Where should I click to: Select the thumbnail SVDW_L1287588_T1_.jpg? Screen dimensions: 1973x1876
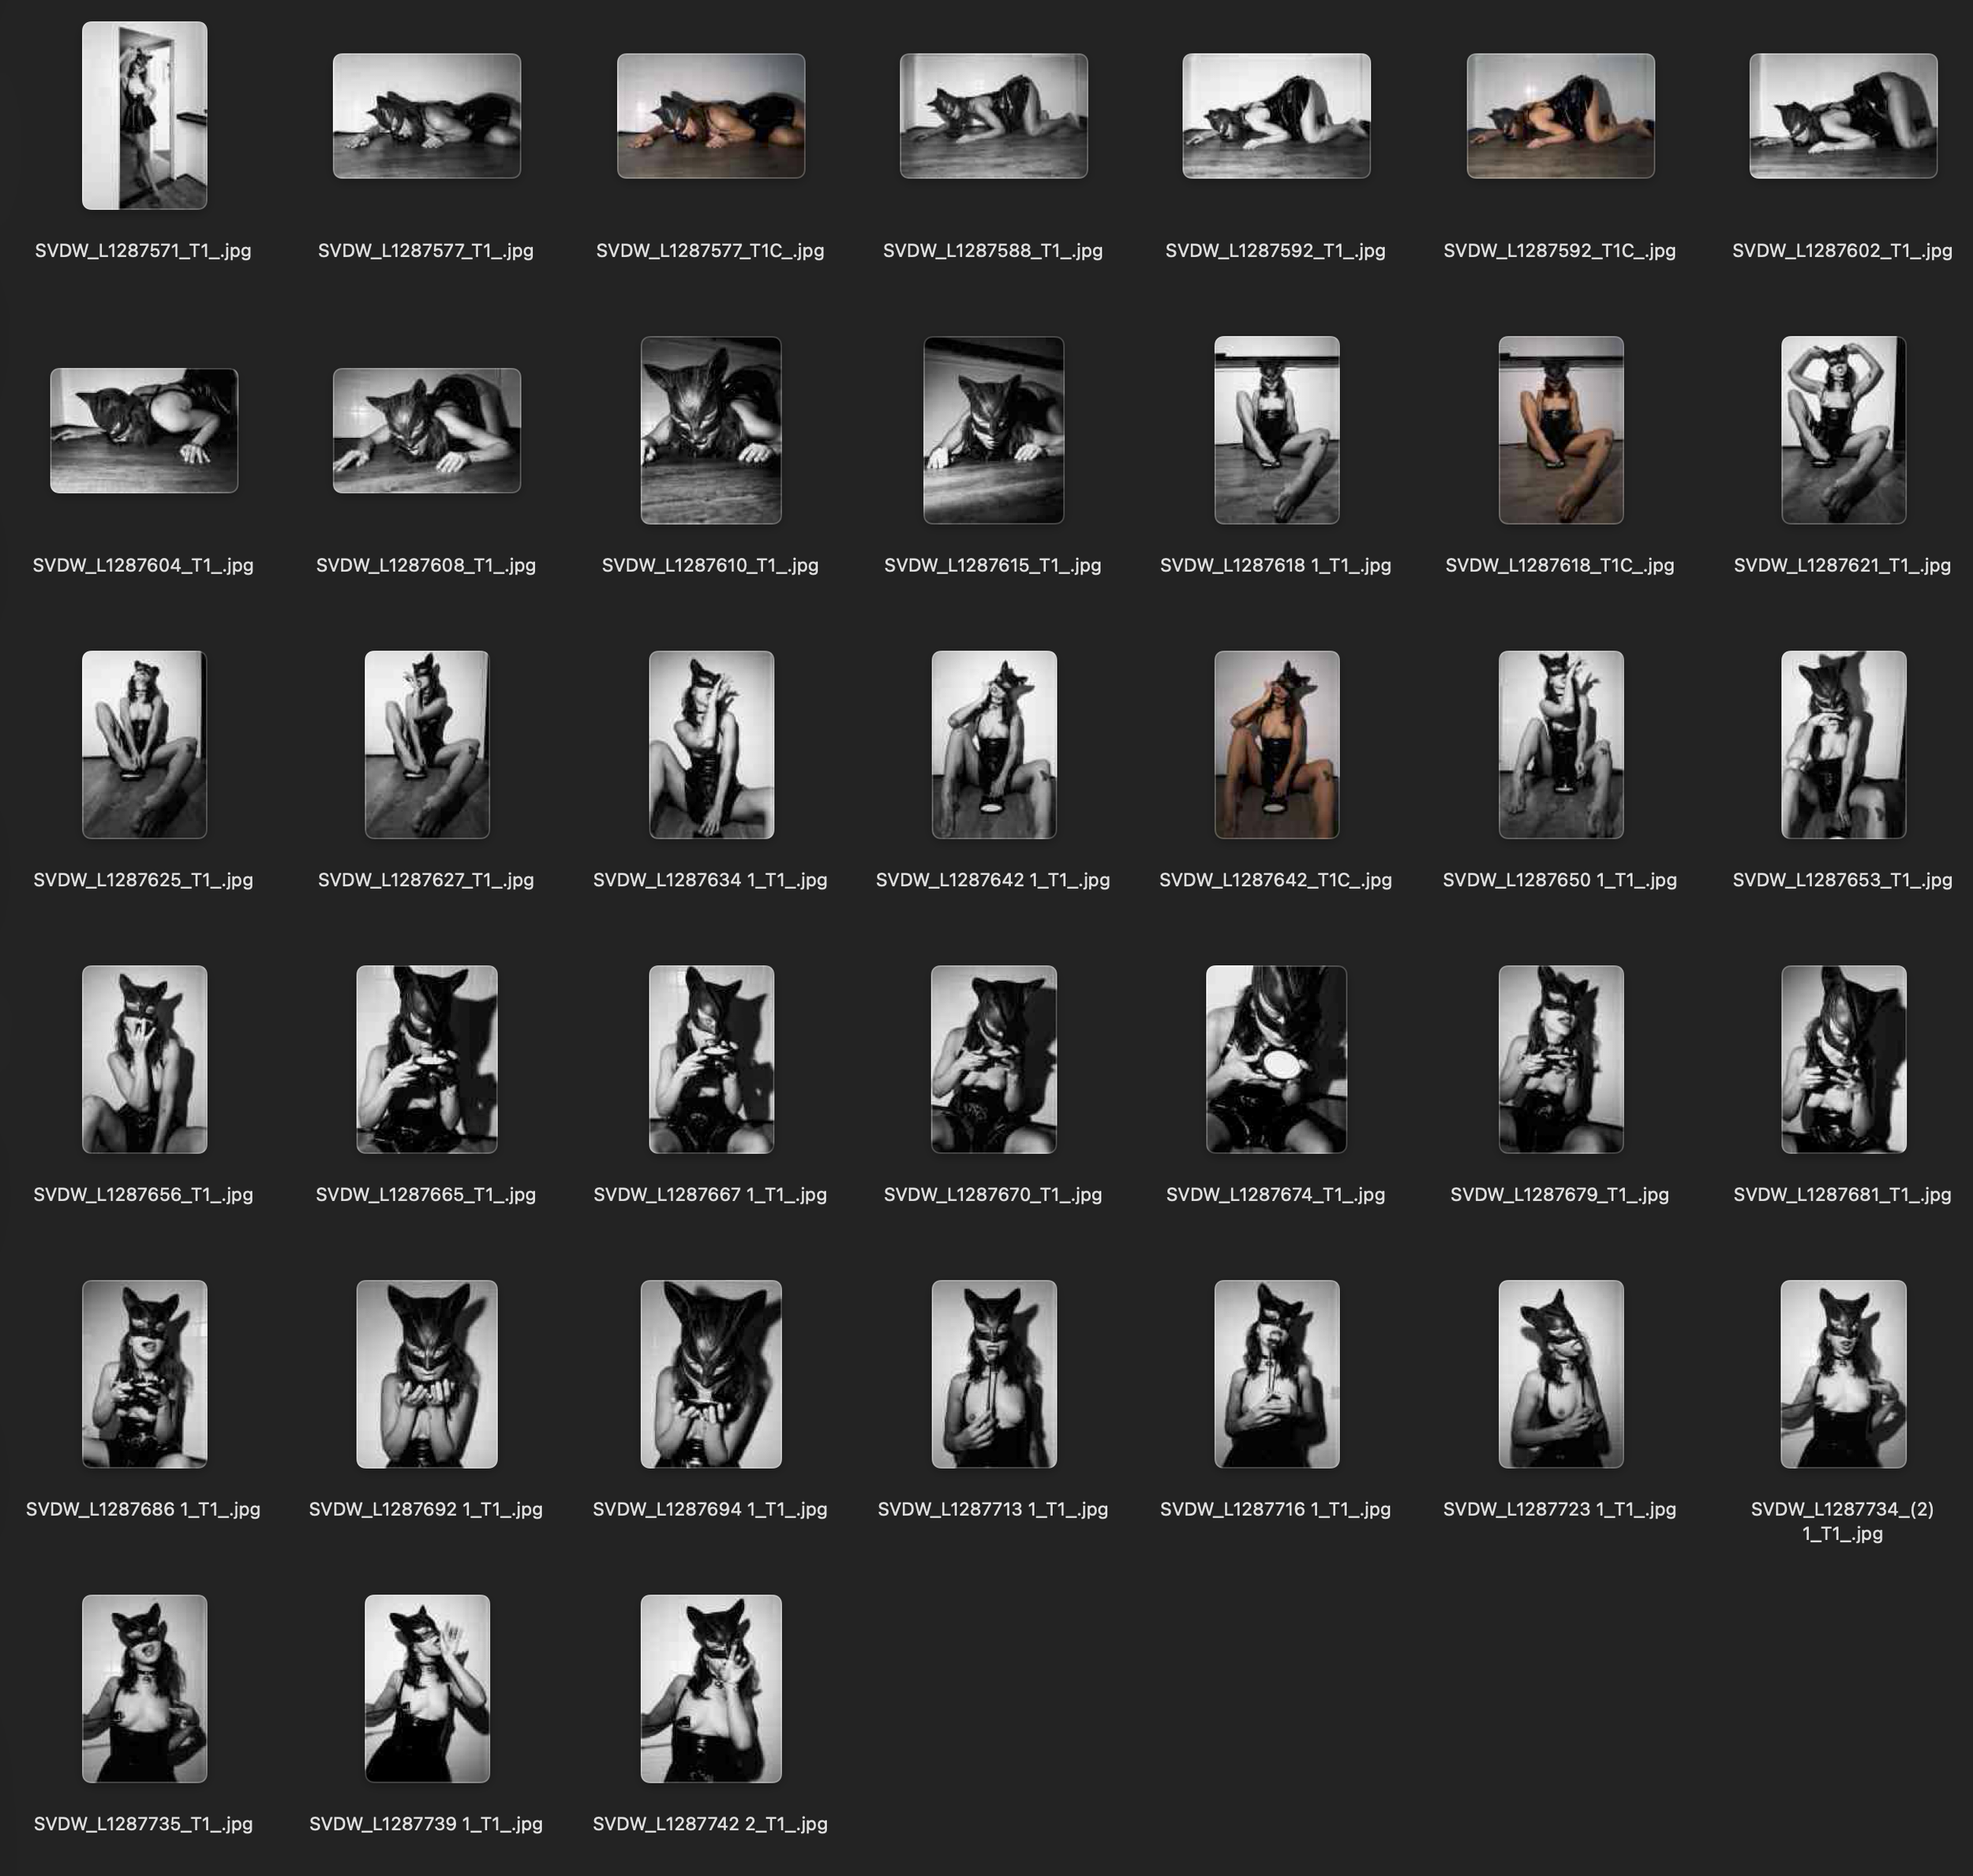[995, 117]
